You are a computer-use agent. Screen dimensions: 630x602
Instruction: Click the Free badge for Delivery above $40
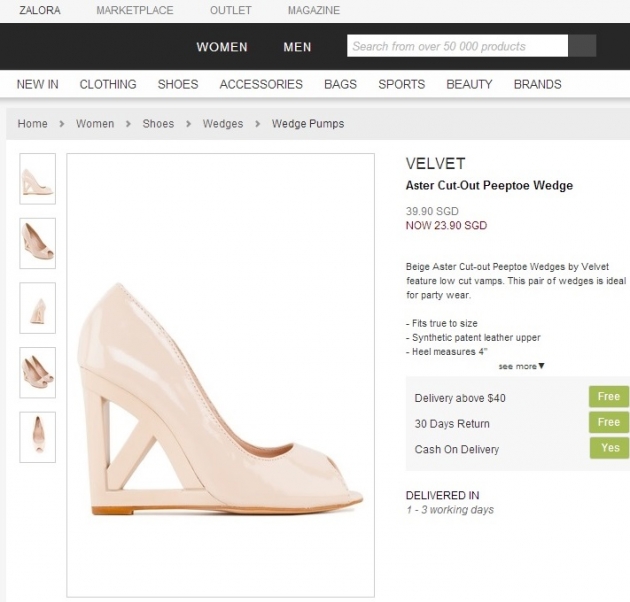coord(608,397)
